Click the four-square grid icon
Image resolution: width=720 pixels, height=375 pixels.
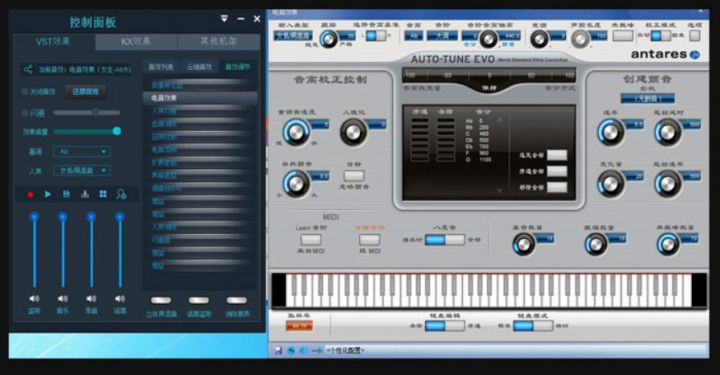(x=103, y=194)
